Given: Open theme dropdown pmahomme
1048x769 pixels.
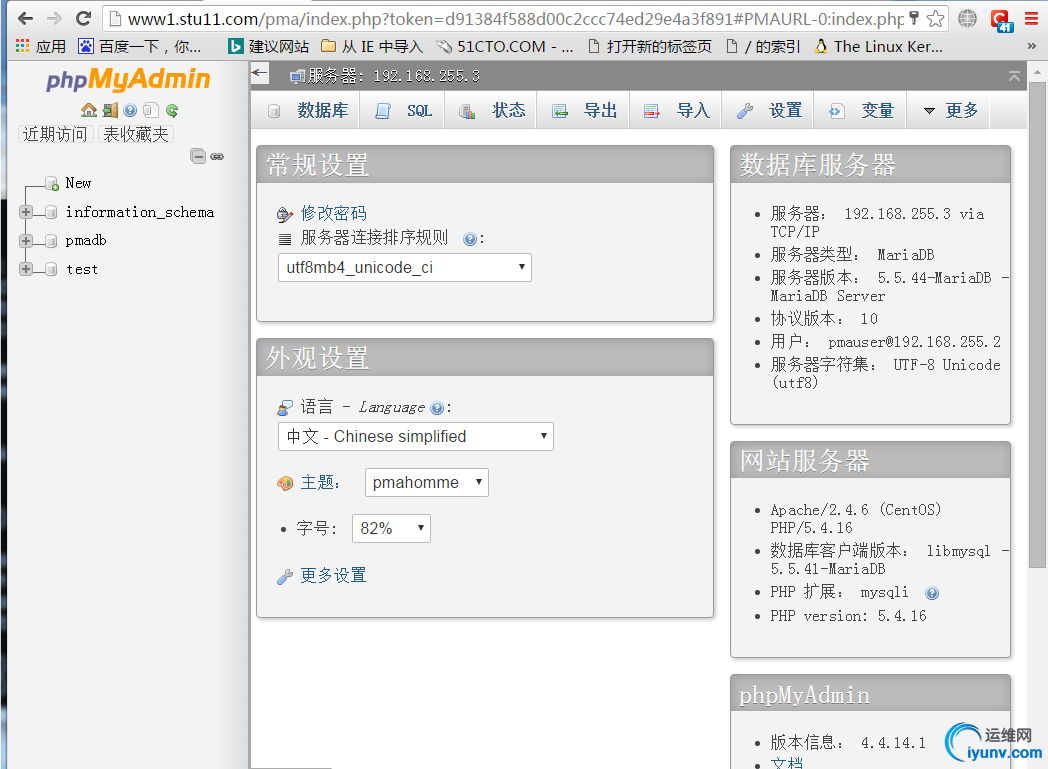Looking at the screenshot, I should pyautogui.click(x=426, y=482).
